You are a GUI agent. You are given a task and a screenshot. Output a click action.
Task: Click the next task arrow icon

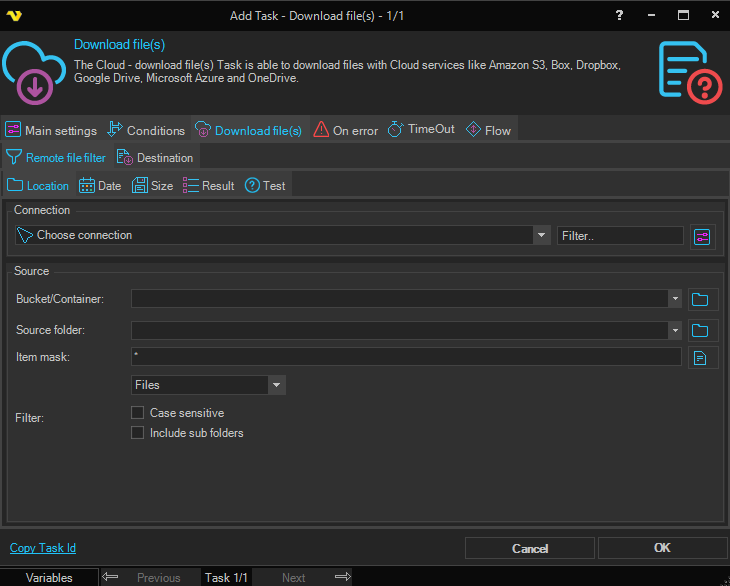(x=342, y=577)
